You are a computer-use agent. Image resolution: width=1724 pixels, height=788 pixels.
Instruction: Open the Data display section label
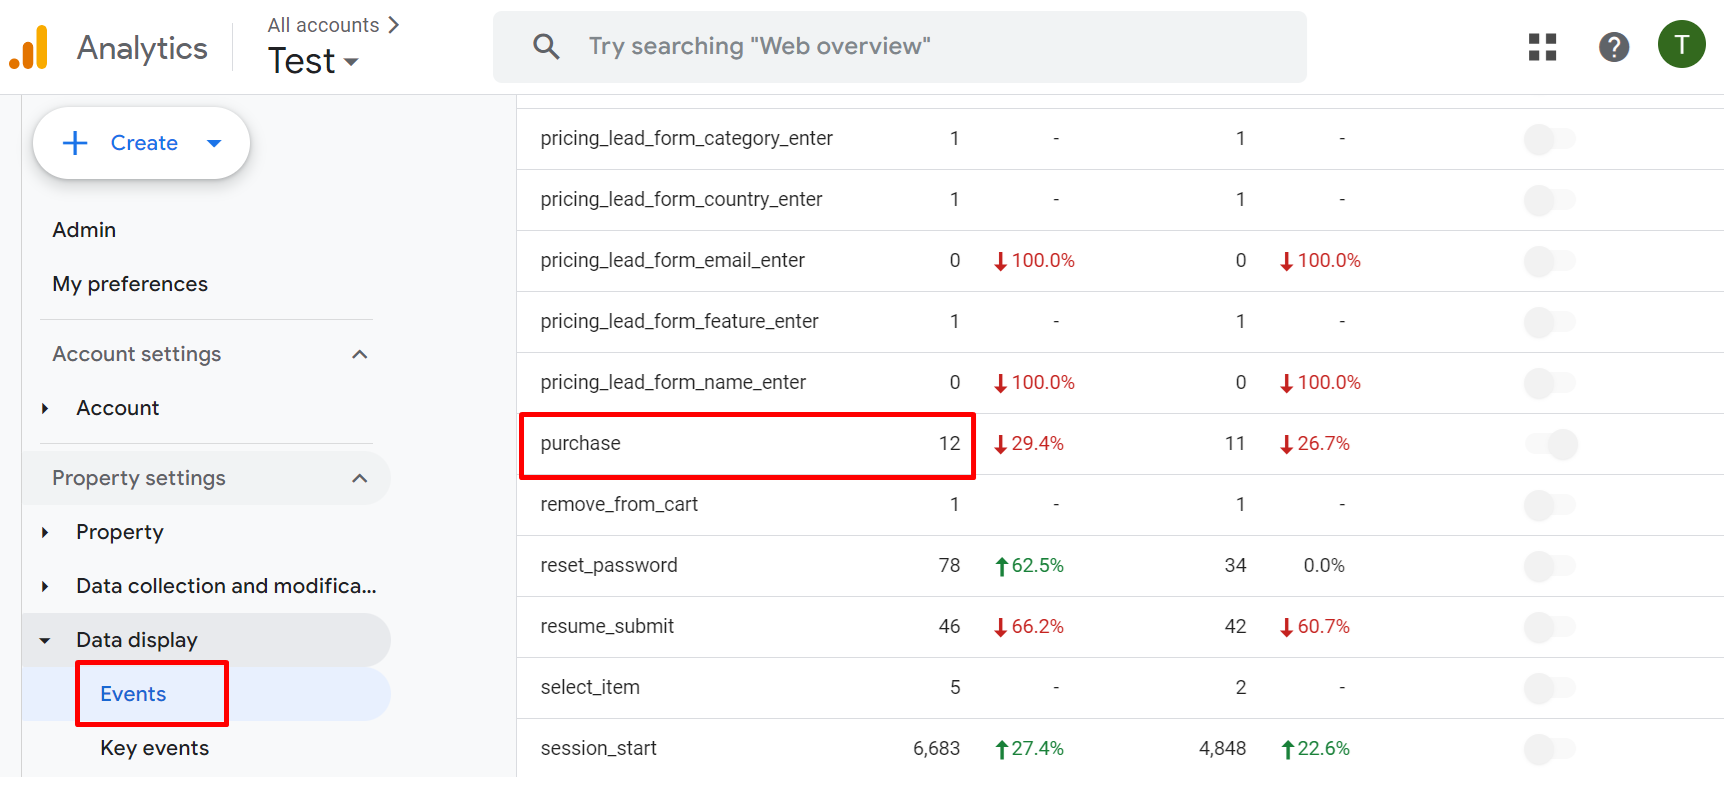tap(137, 640)
